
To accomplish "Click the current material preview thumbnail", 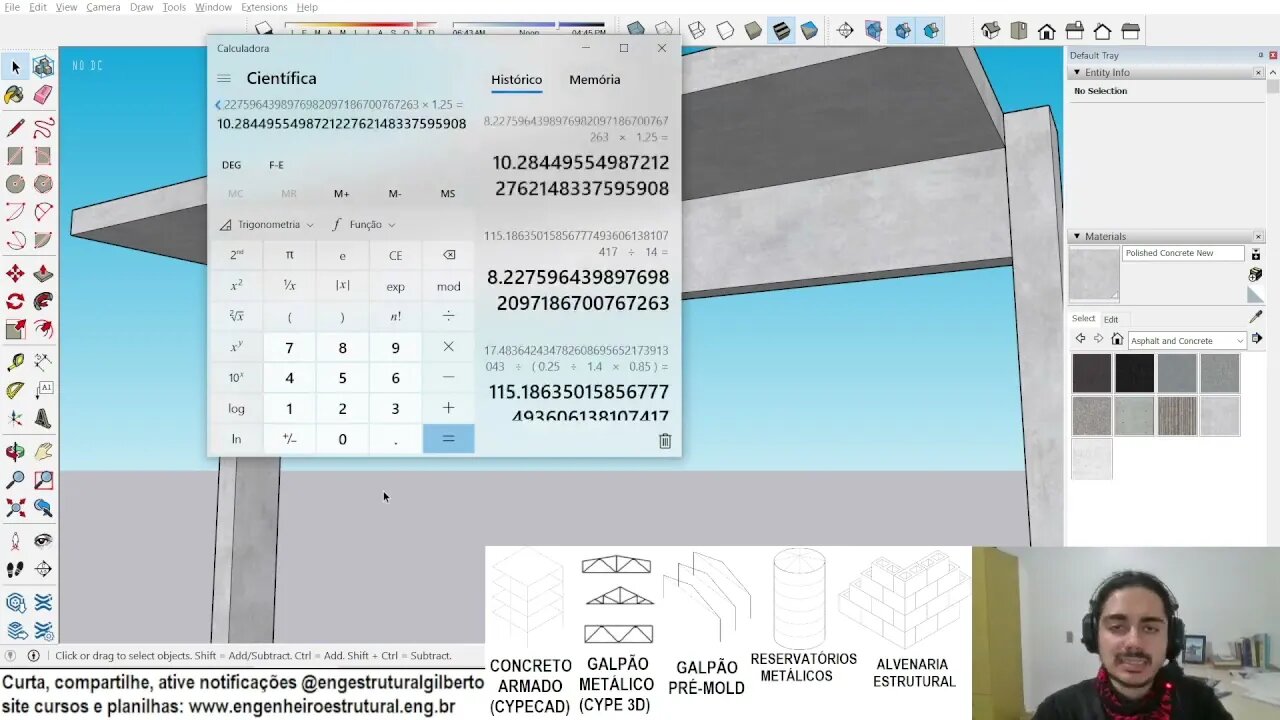I will point(1094,274).
